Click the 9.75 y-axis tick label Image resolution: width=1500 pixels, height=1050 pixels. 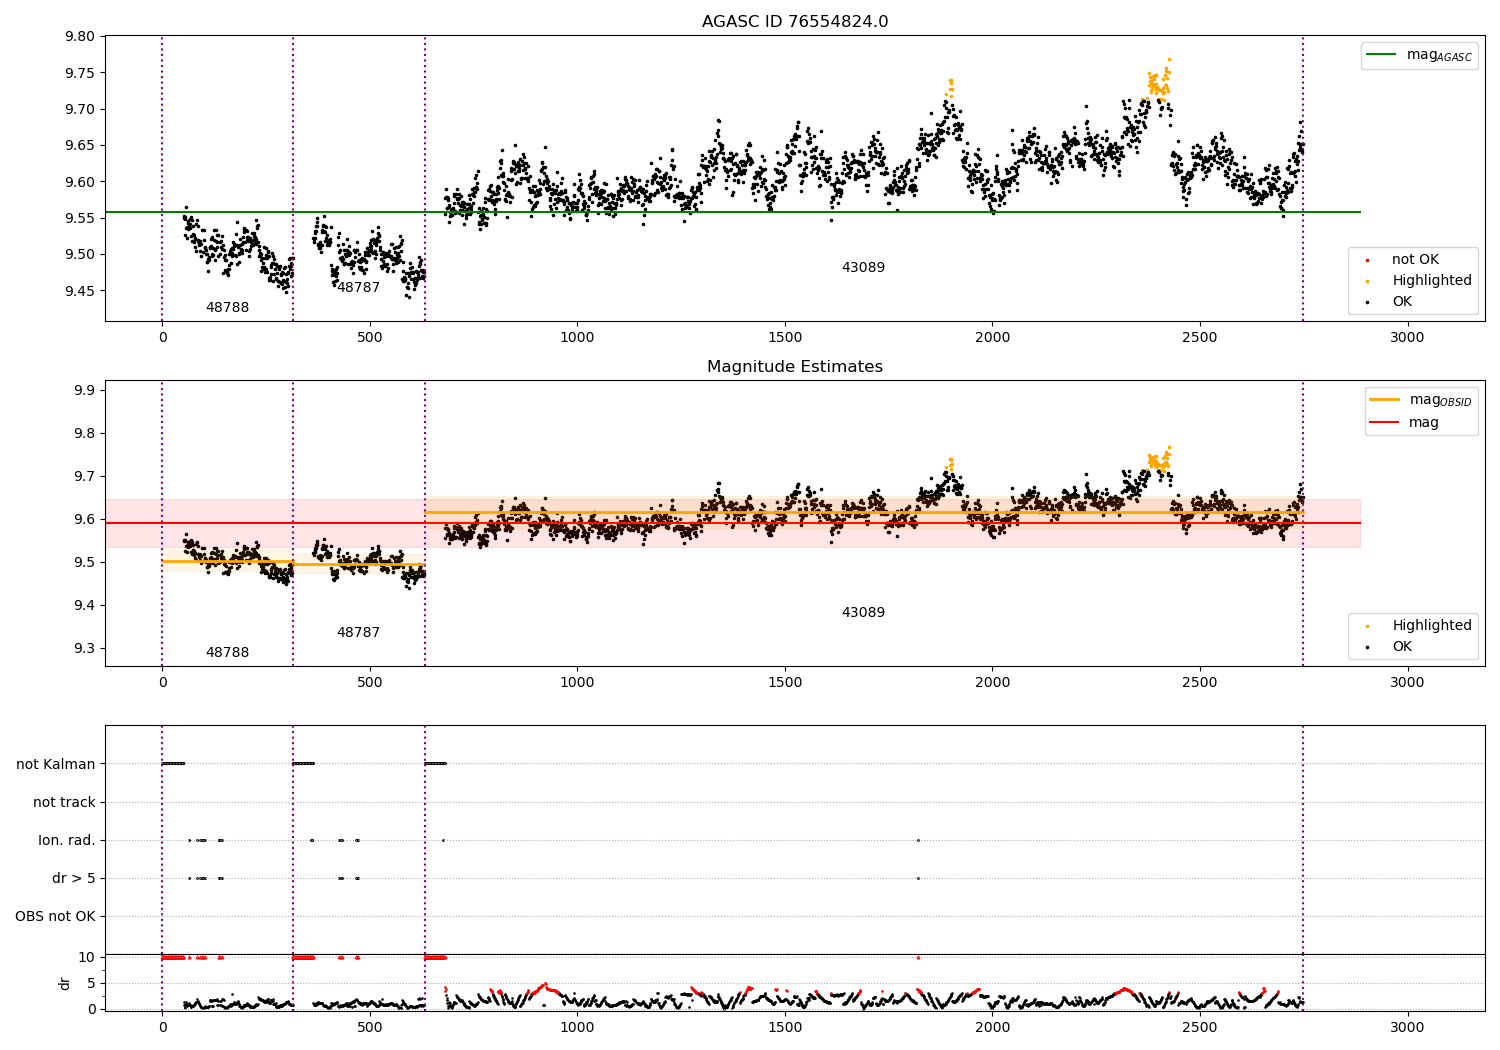[80, 73]
